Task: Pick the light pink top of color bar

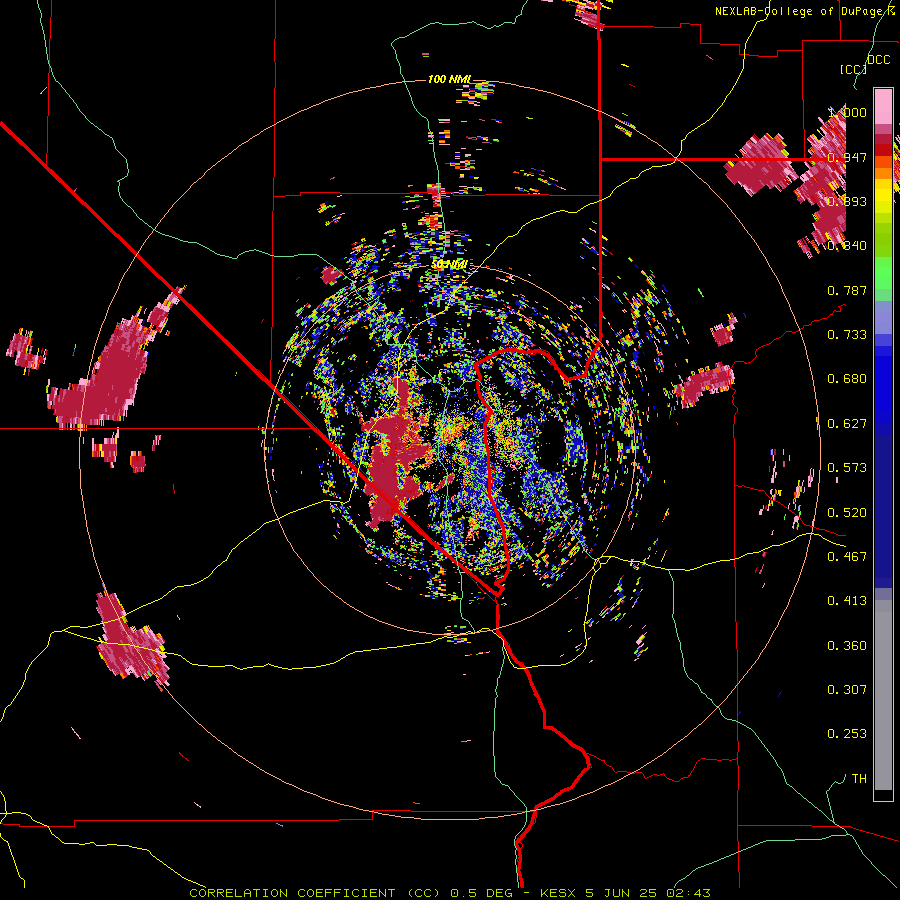Action: (x=883, y=106)
